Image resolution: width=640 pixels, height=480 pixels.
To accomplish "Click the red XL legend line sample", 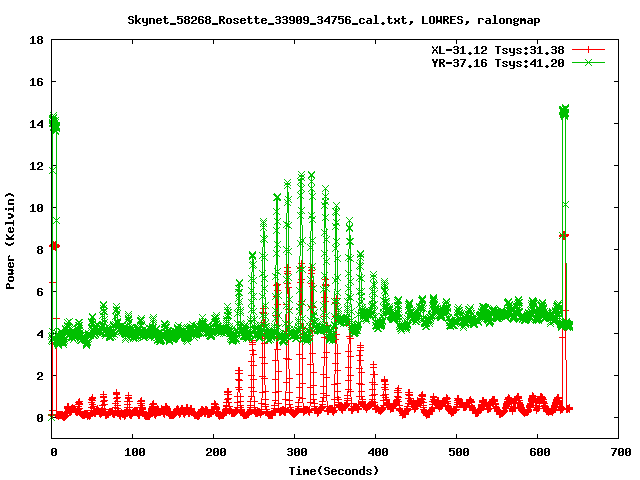I will tap(588, 50).
